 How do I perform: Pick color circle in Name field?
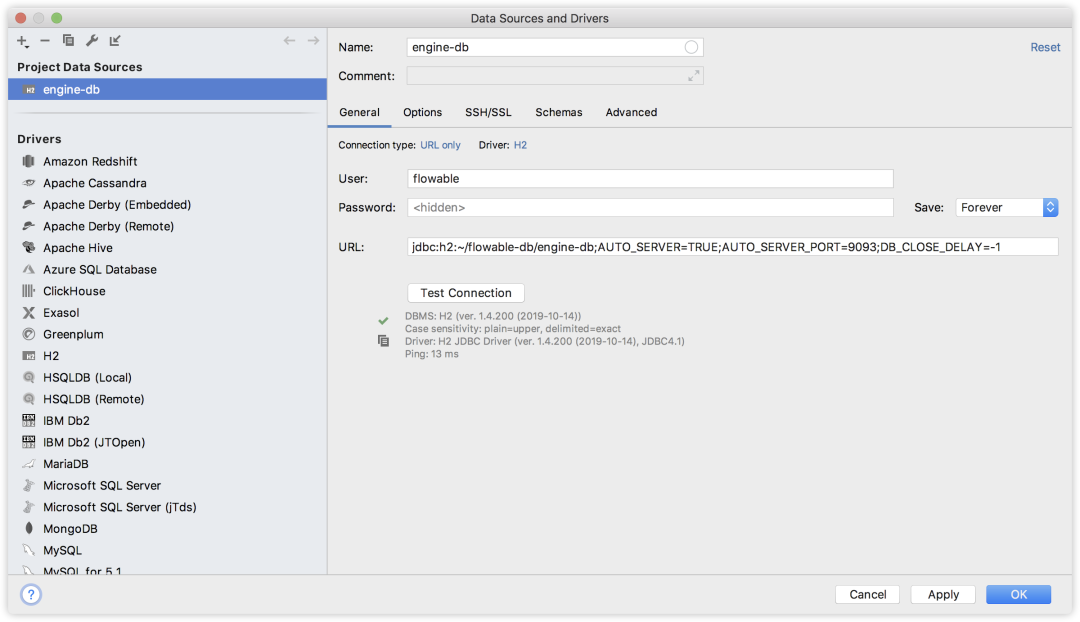[x=691, y=47]
